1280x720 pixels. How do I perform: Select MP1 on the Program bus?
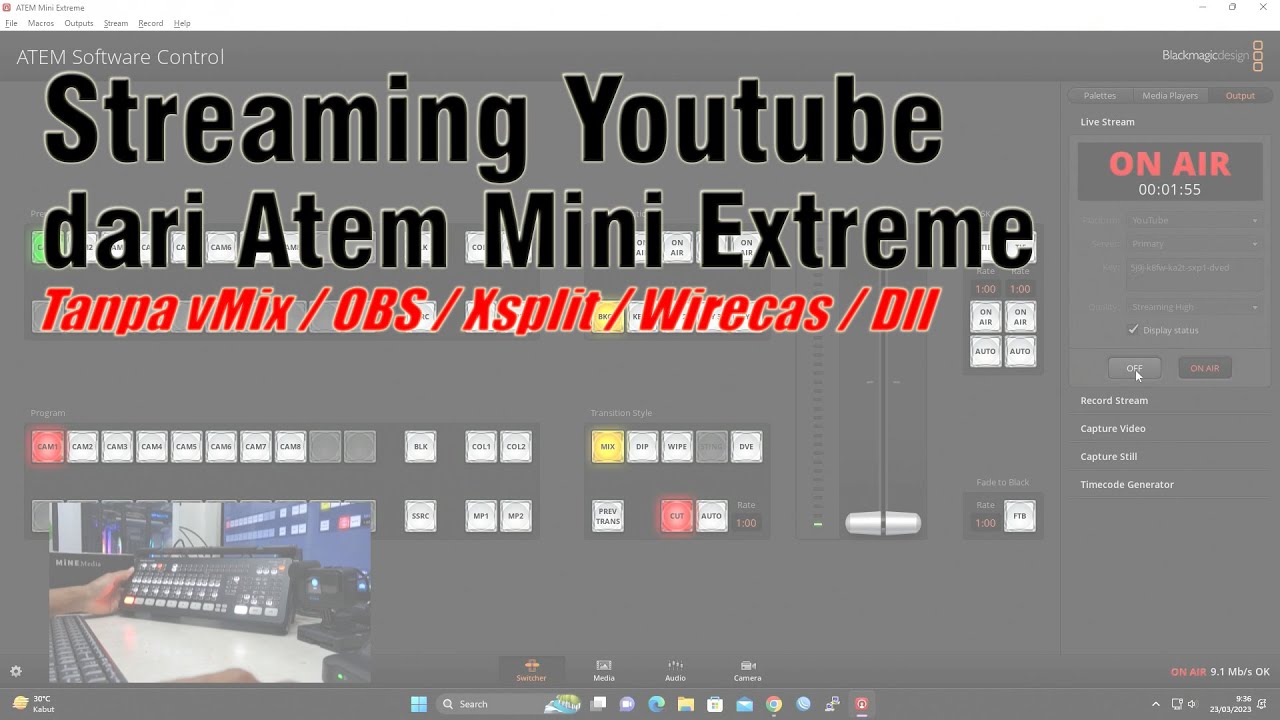(481, 516)
